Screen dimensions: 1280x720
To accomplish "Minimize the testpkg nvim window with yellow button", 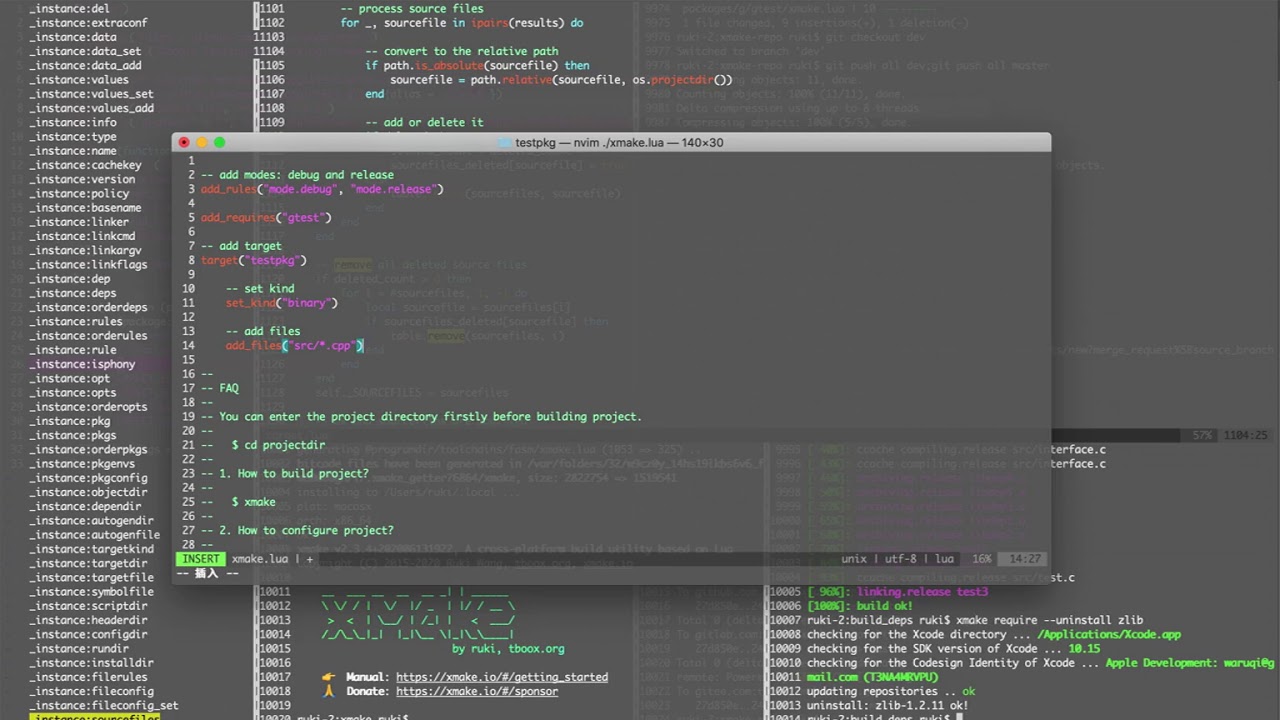I will pyautogui.click(x=202, y=143).
